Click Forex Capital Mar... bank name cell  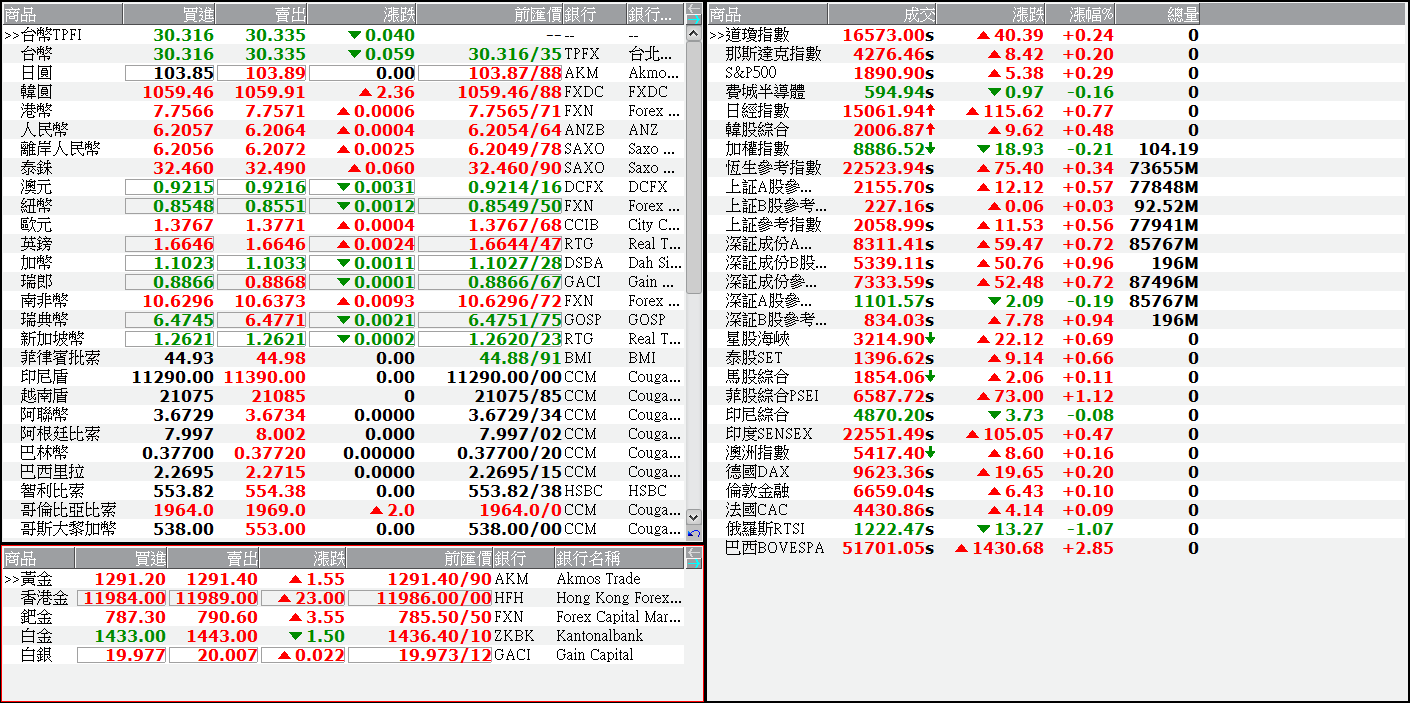click(619, 617)
